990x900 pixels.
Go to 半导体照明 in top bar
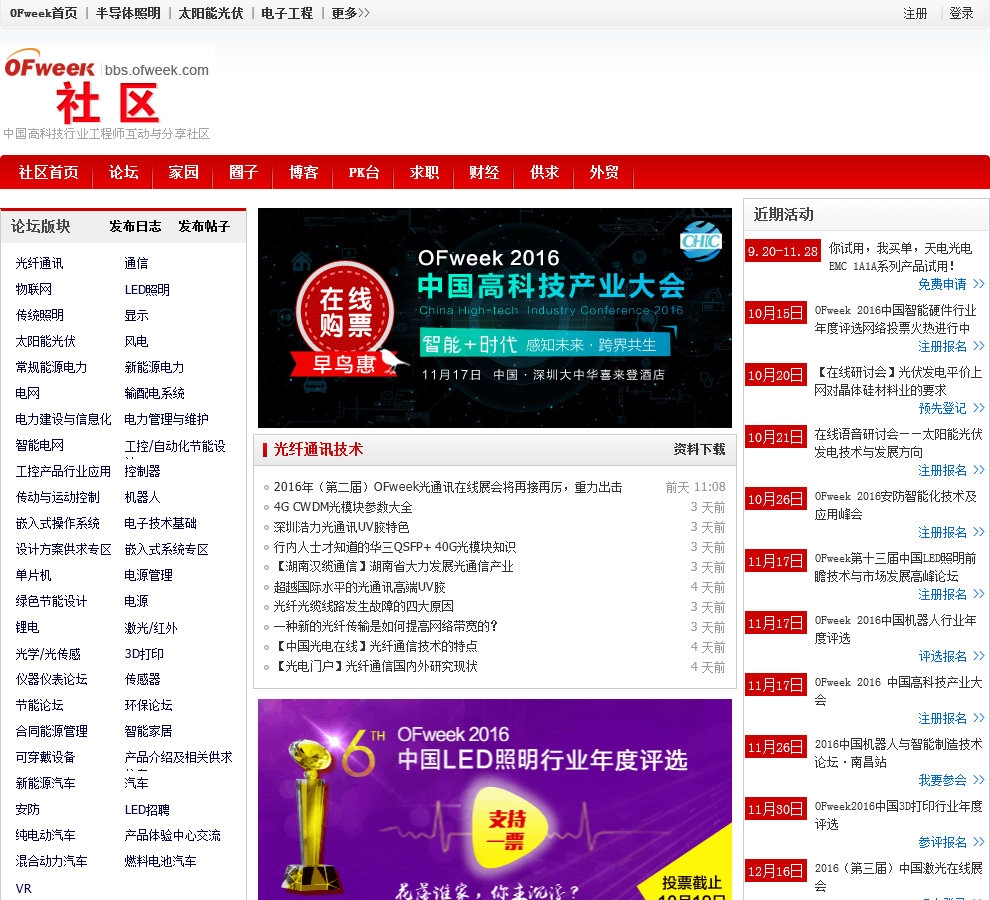128,13
